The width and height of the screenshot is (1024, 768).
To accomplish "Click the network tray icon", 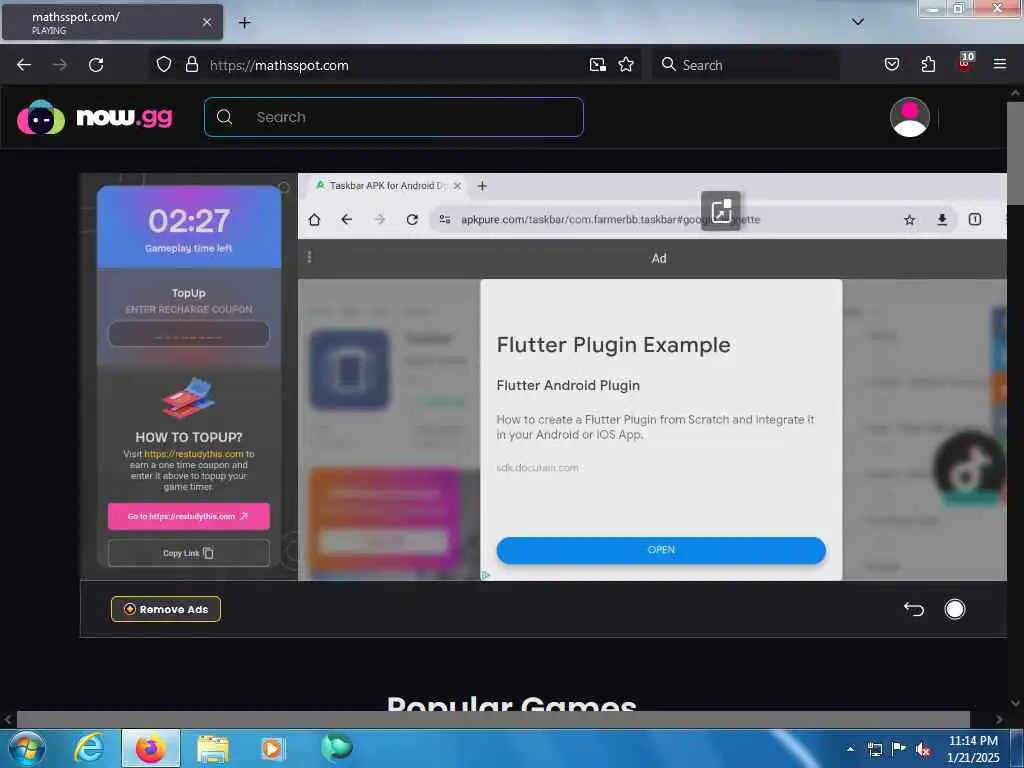I will [874, 749].
